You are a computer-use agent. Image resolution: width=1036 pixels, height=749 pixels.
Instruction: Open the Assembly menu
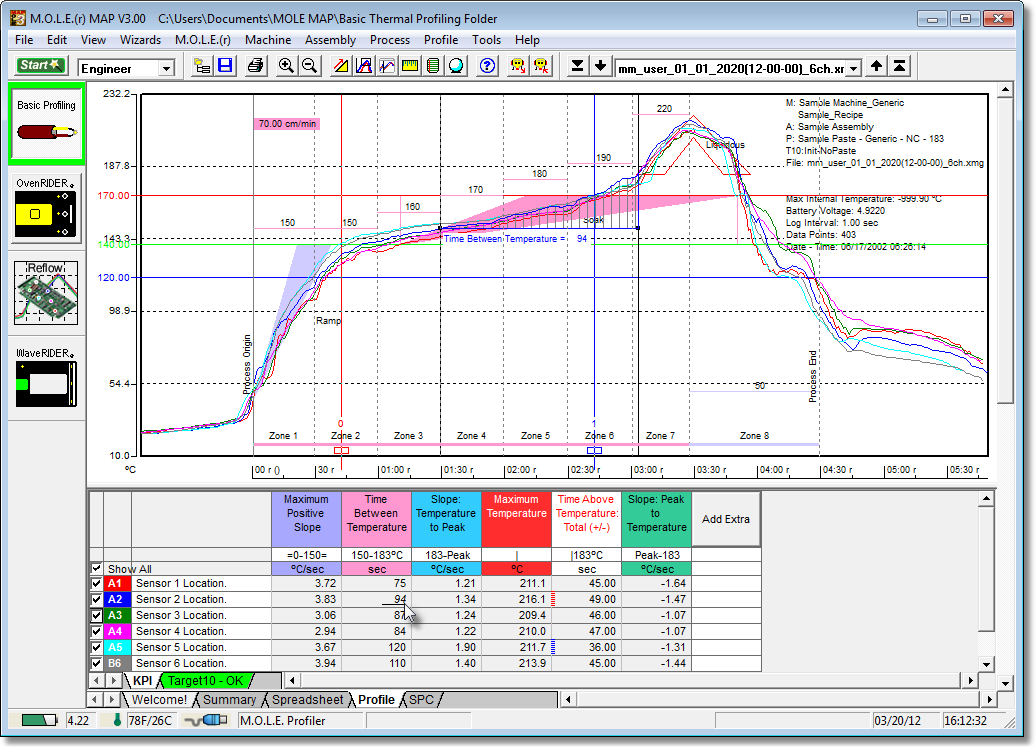[x=330, y=40]
